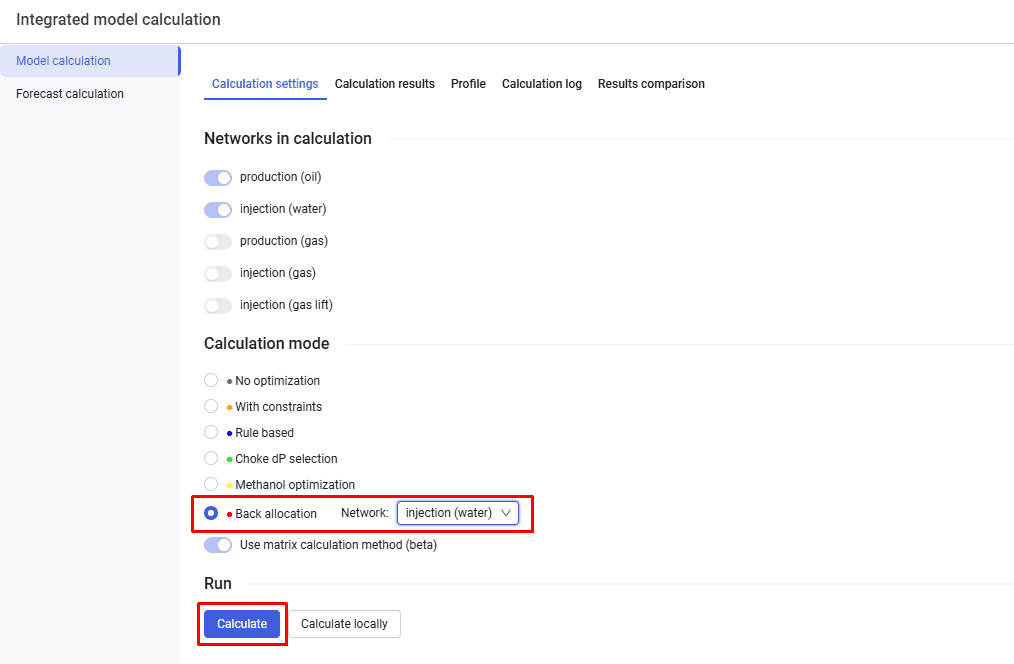Viewport: 1014px width, 664px height.
Task: Toggle the production (oil) network switch
Action: click(218, 178)
